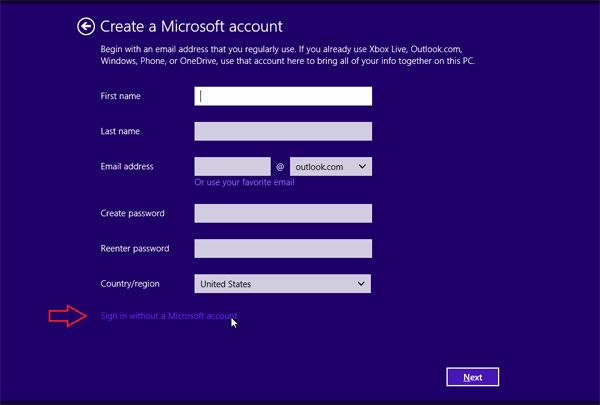The height and width of the screenshot is (405, 600).
Task: Click the @ symbol between email fields
Action: point(280,167)
